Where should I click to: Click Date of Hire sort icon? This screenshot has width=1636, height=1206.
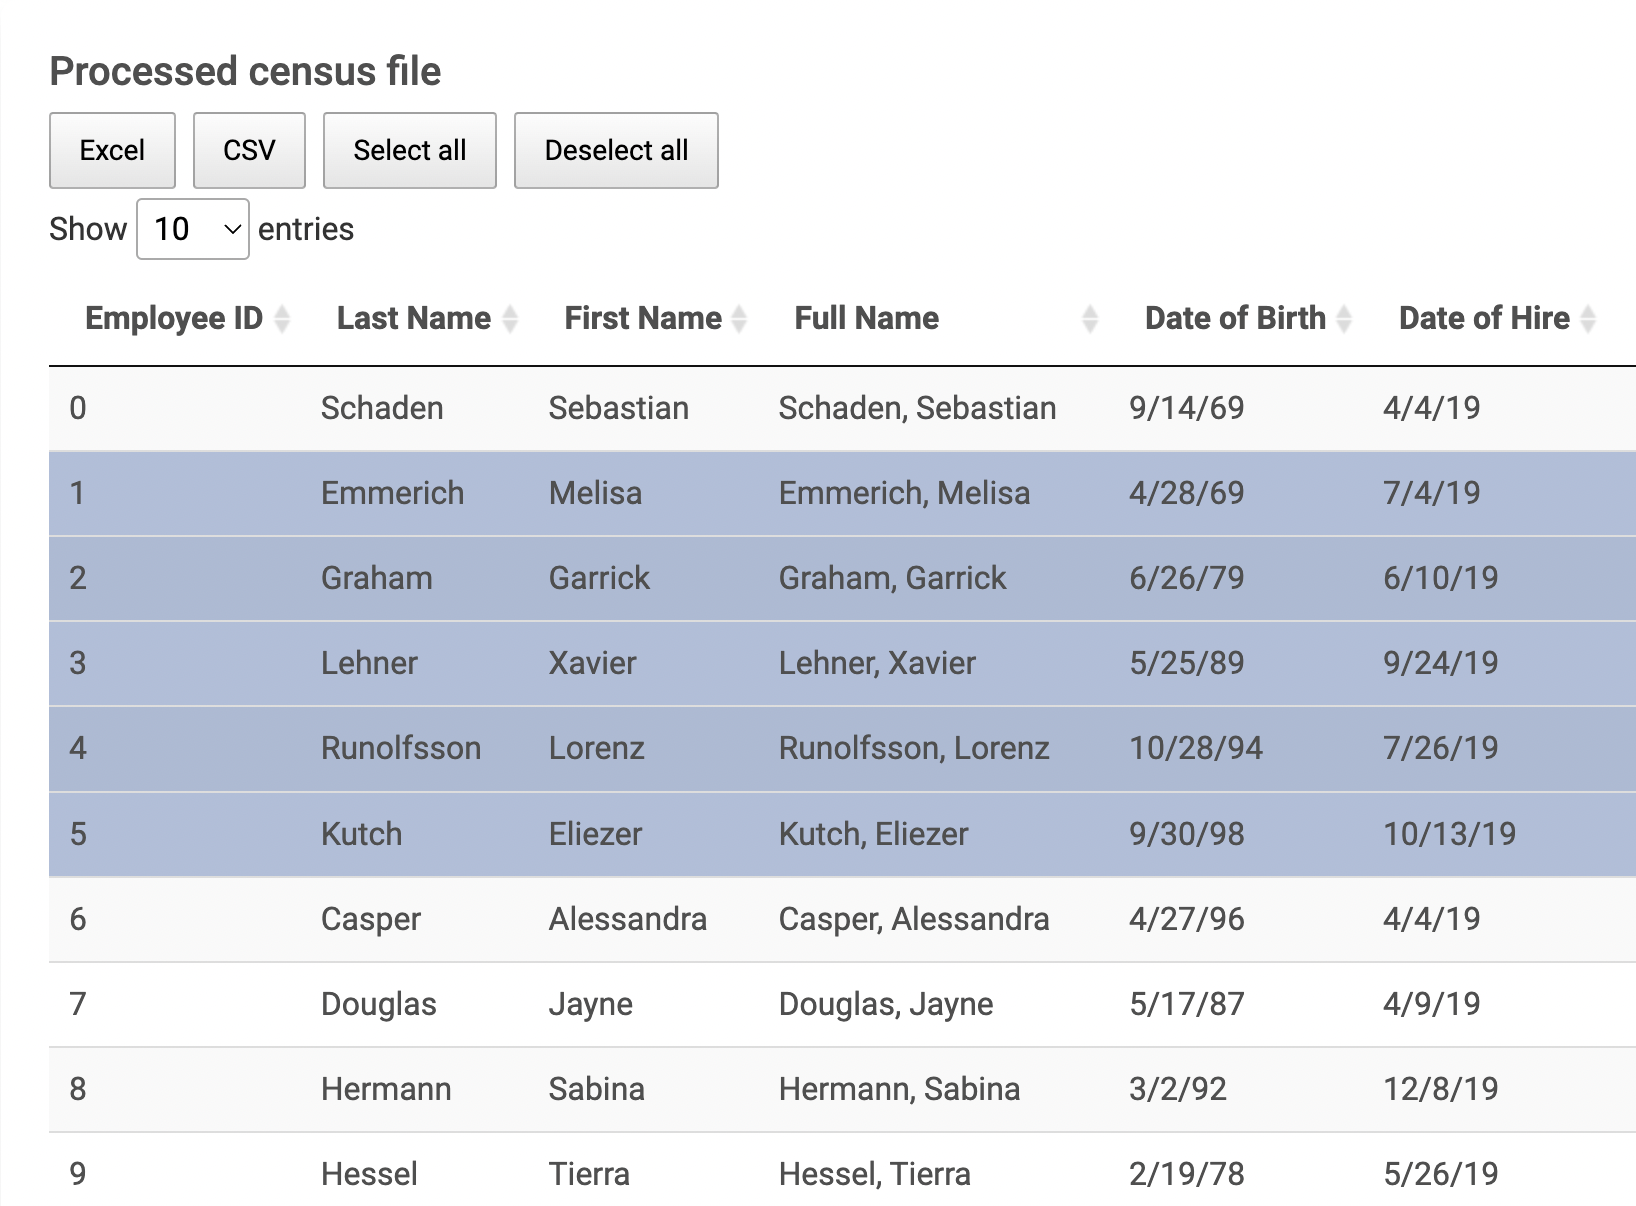point(1588,319)
